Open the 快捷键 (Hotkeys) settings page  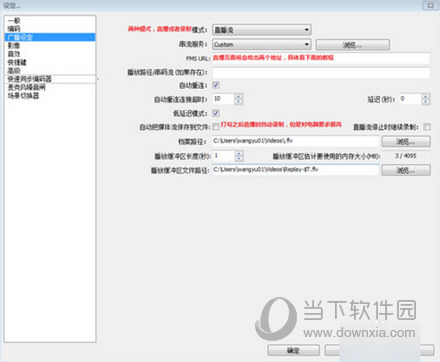coord(17,62)
